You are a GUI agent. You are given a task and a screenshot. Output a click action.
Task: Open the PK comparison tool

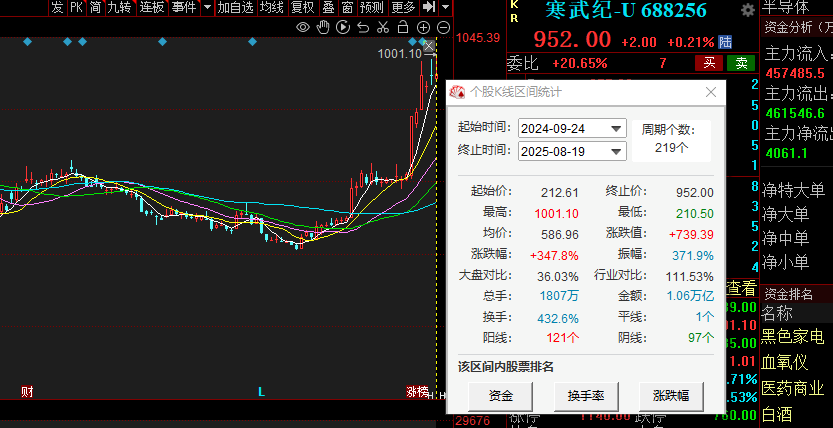(x=76, y=7)
